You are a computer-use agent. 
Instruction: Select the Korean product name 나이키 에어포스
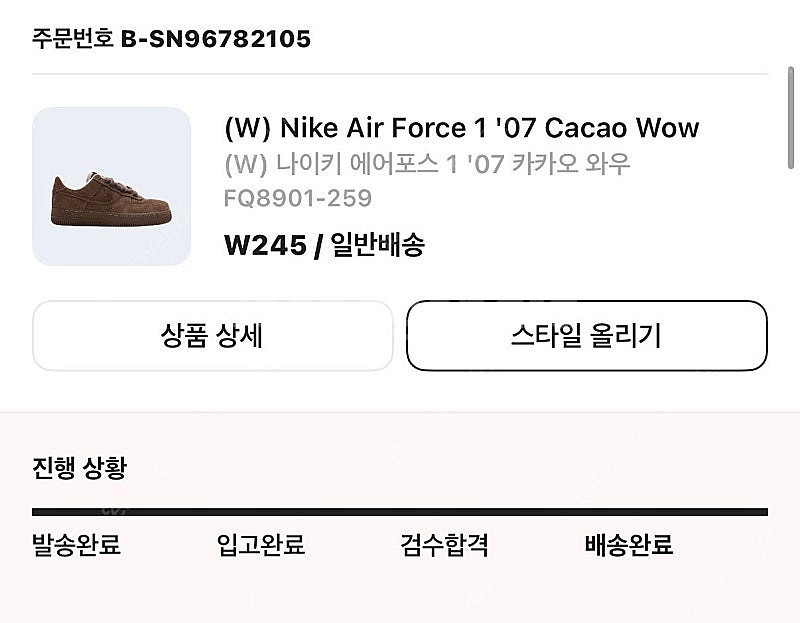427,163
